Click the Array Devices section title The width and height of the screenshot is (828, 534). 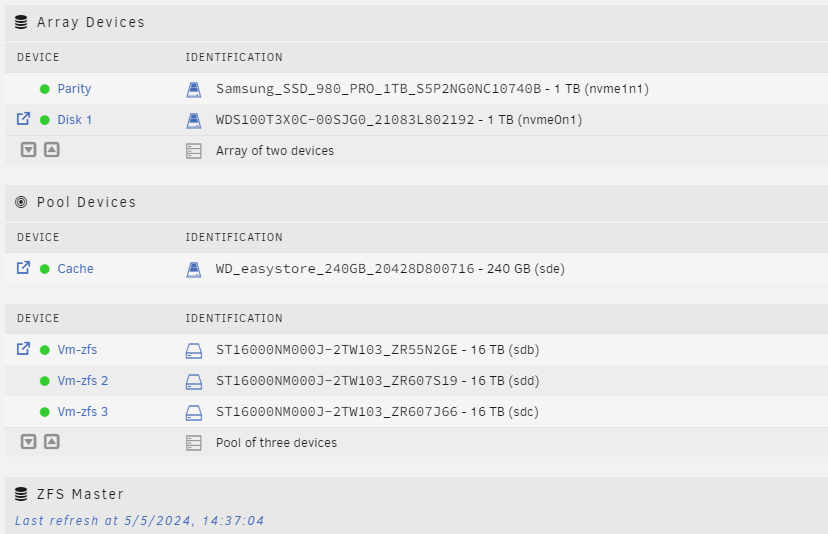(x=91, y=22)
